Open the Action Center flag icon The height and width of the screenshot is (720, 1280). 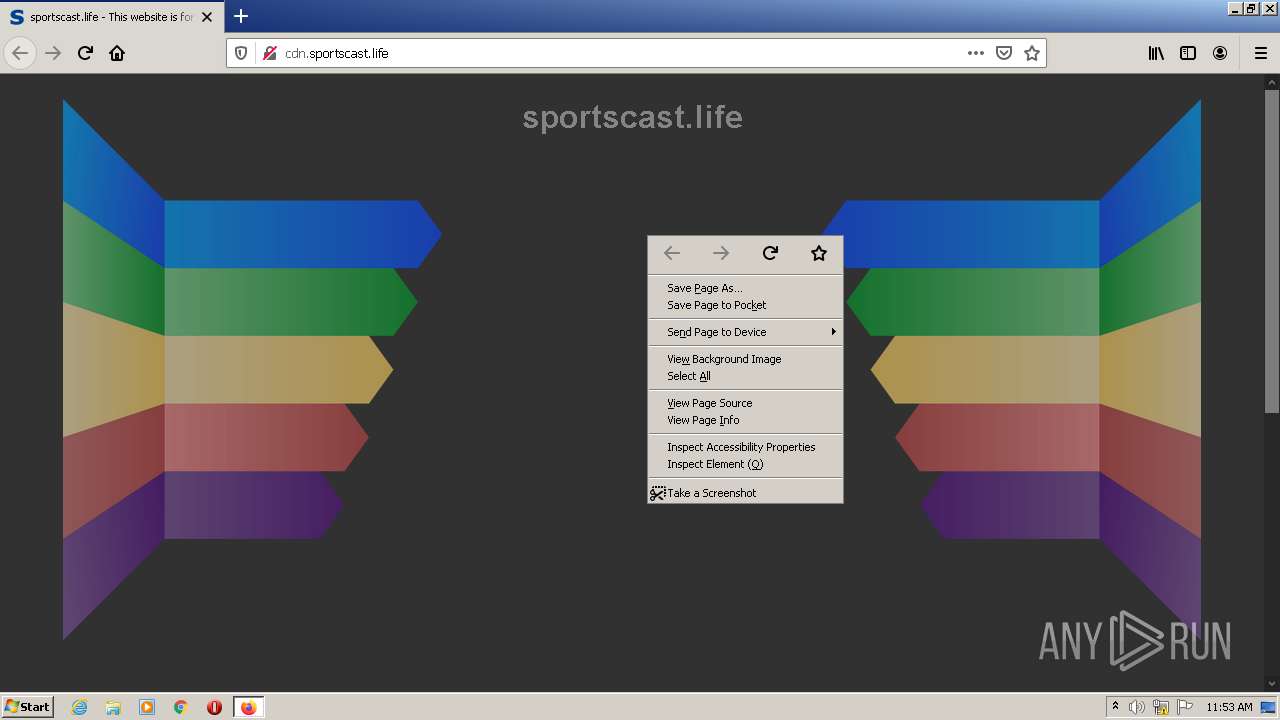tap(1185, 707)
